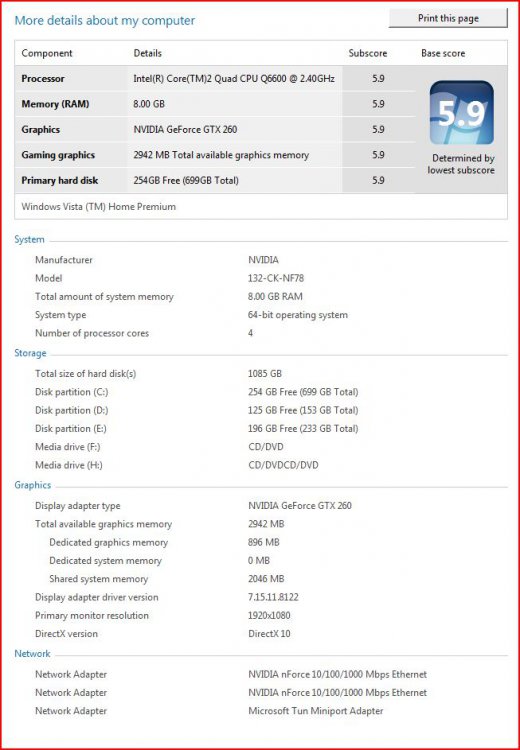Click the Subscore column header
Screen dimensions: 520x750
point(367,53)
